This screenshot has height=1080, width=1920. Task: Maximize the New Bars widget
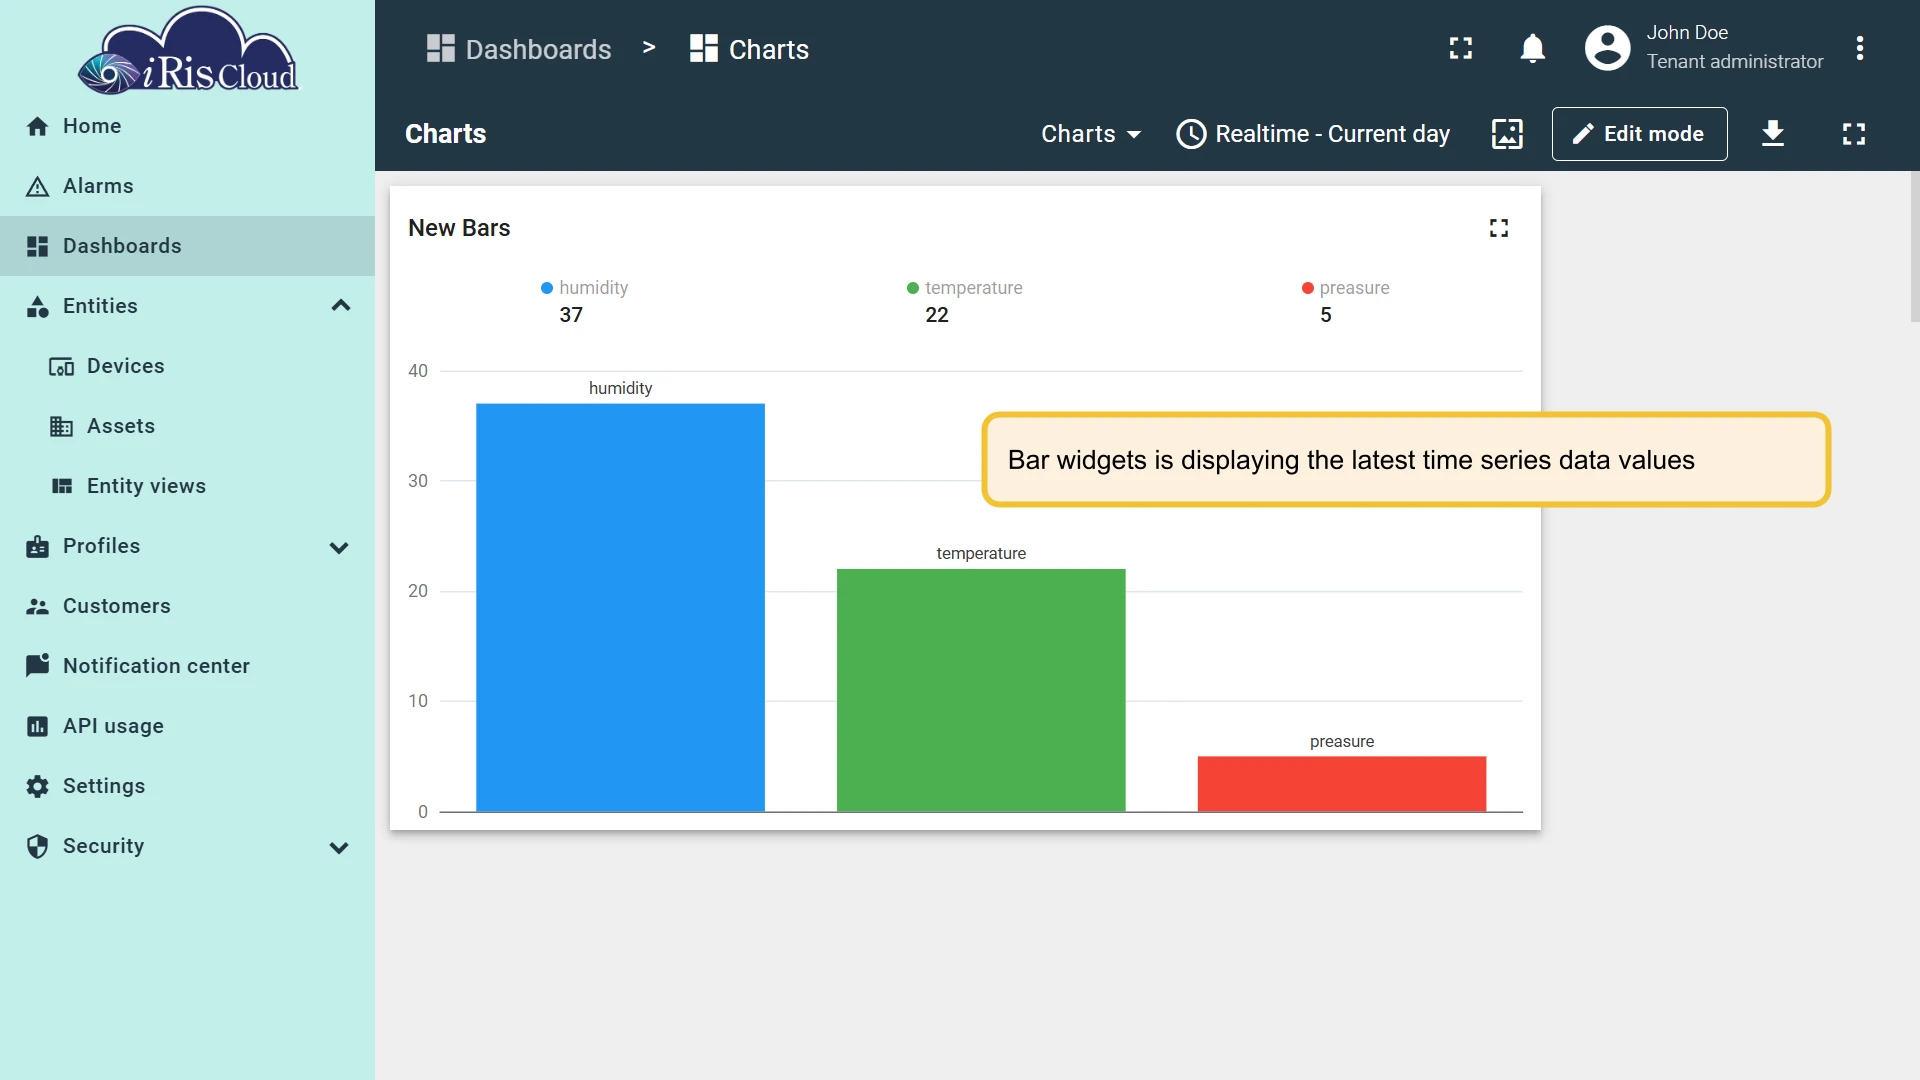[x=1498, y=228]
